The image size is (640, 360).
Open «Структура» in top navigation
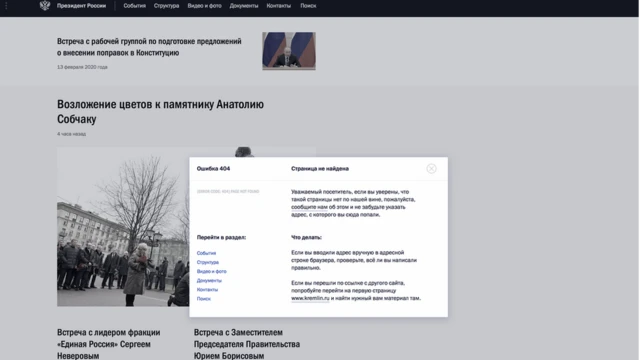tap(167, 6)
